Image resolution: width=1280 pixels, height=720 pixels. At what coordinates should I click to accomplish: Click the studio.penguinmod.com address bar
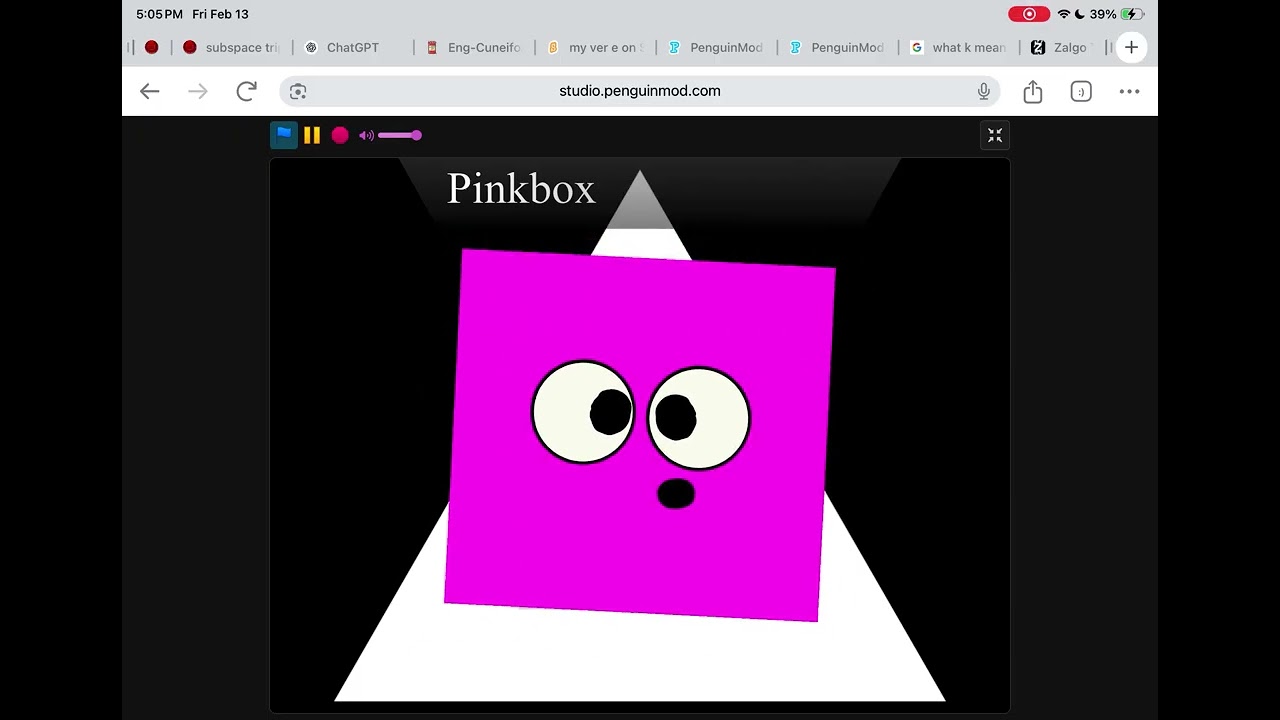[x=640, y=91]
